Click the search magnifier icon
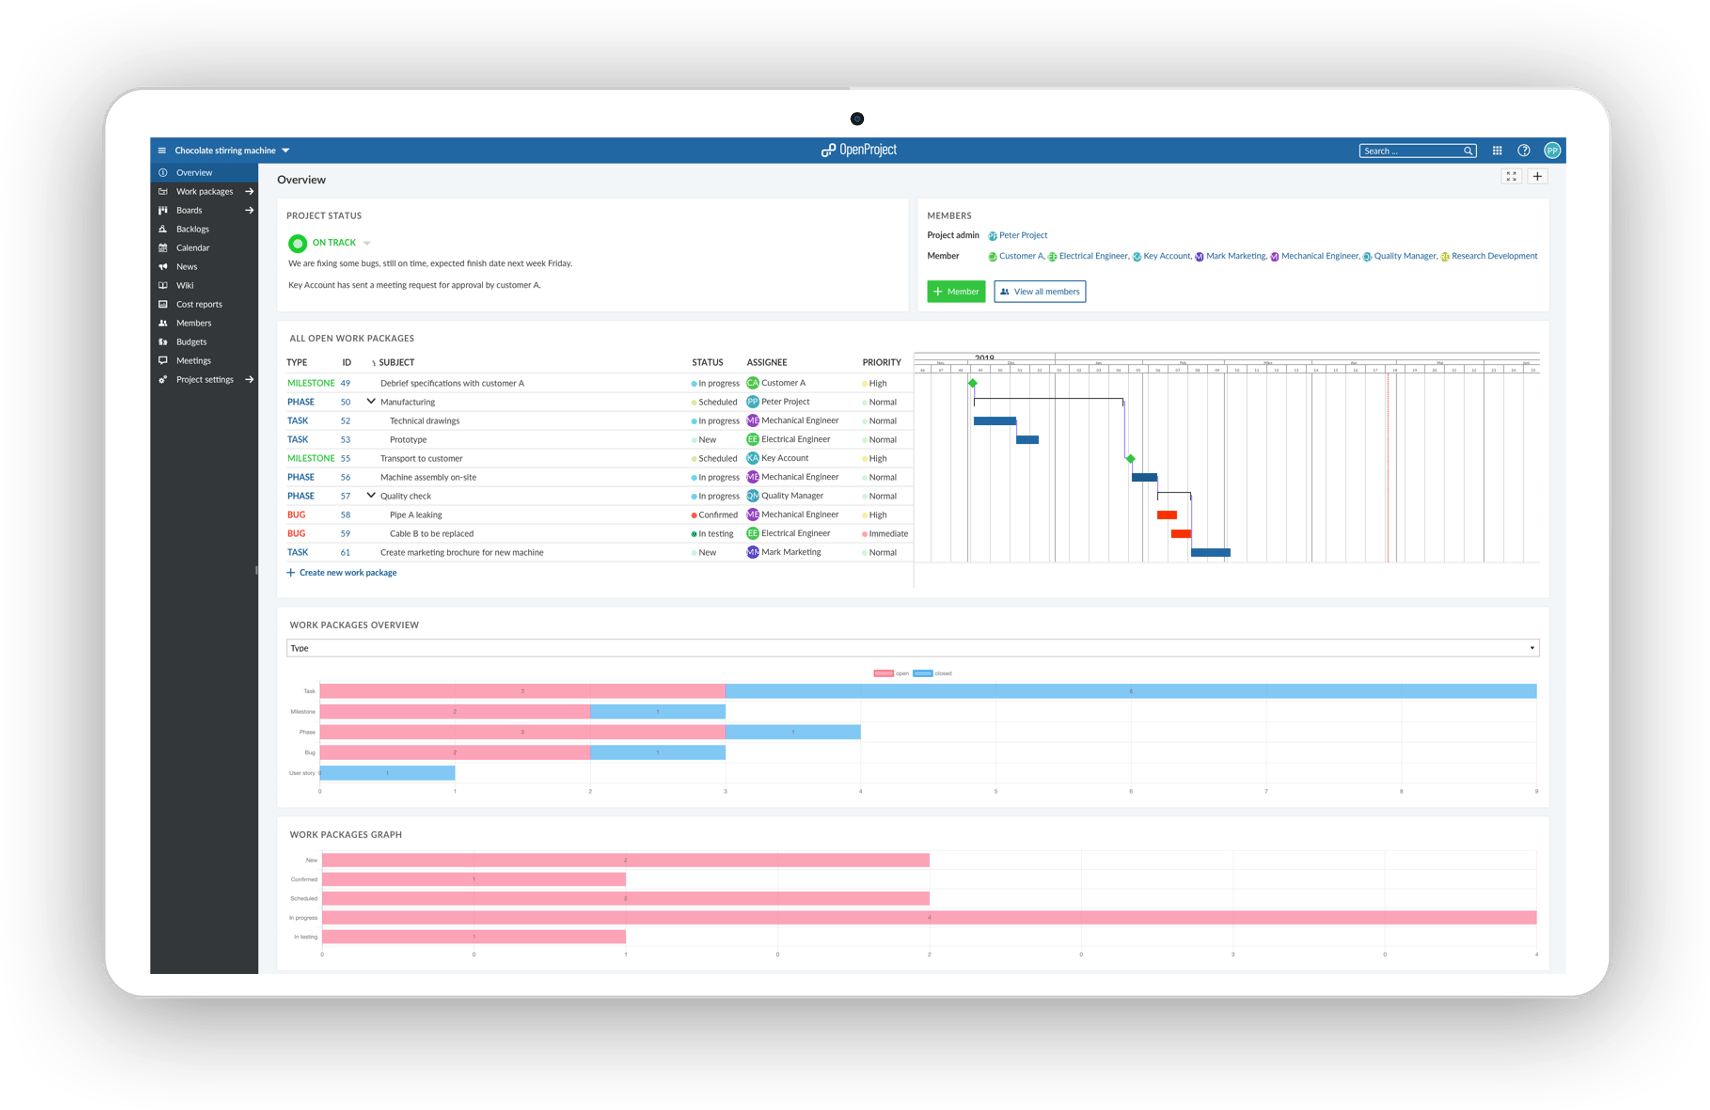Screen dimensions: 1710x1110 [x=1468, y=151]
